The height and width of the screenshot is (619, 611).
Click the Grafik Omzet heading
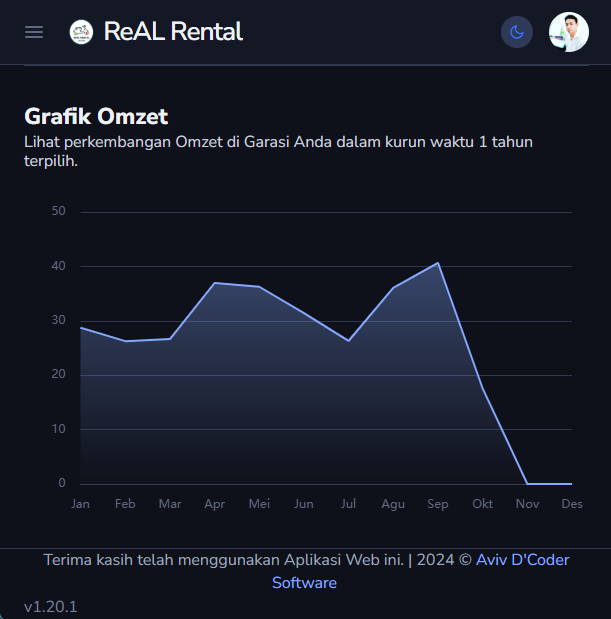(x=96, y=116)
